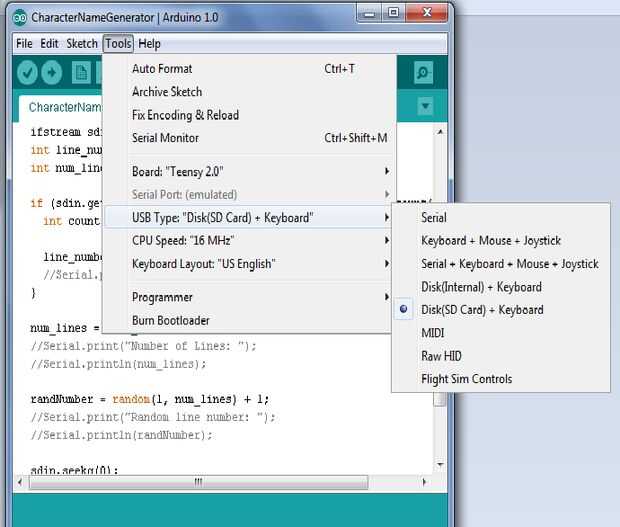Expand the CPU Speed "16 MHz" submenu
Image resolution: width=620 pixels, height=527 pixels.
coord(248,240)
